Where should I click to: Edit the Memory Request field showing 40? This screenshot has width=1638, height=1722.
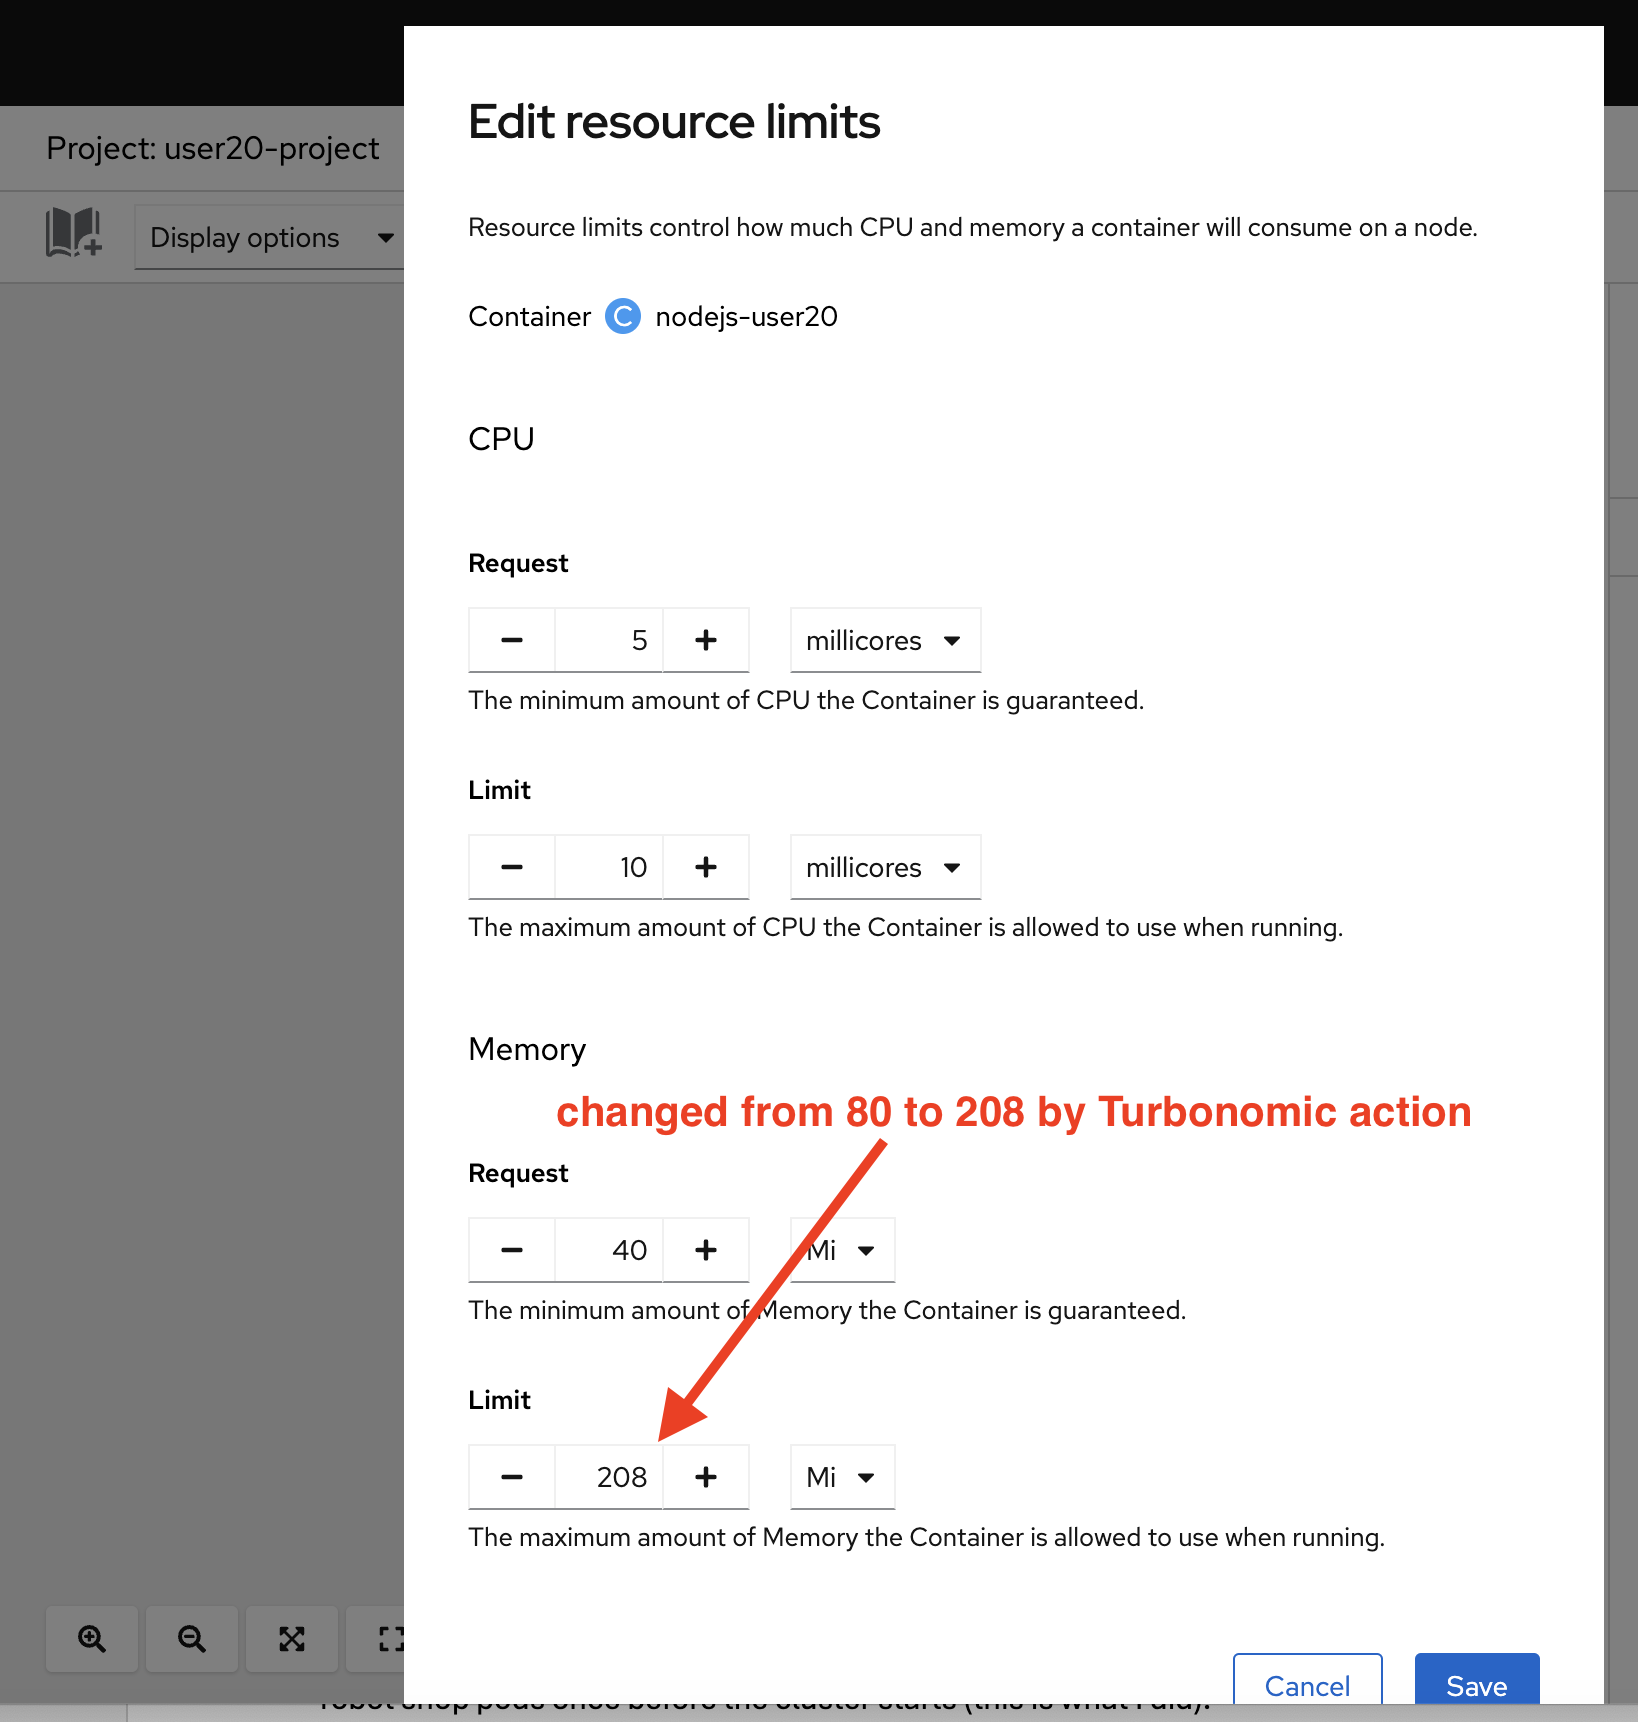(x=609, y=1250)
